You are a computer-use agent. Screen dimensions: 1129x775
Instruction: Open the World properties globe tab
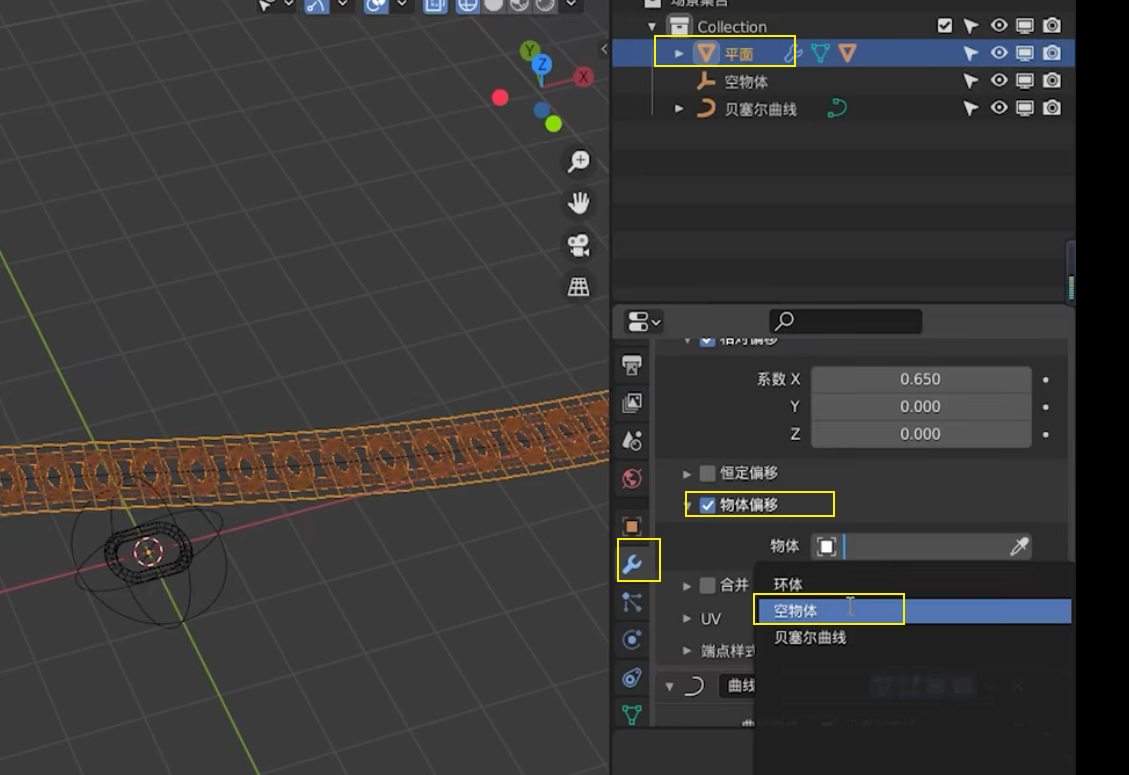pos(632,478)
